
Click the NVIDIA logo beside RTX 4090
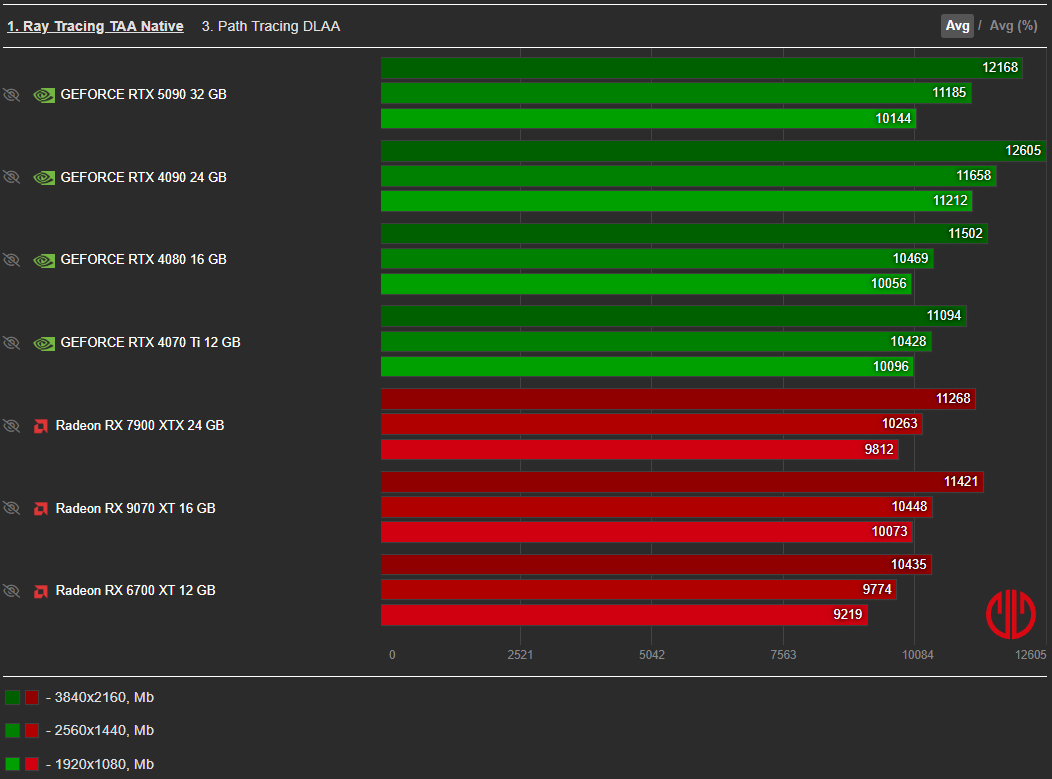pyautogui.click(x=44, y=178)
